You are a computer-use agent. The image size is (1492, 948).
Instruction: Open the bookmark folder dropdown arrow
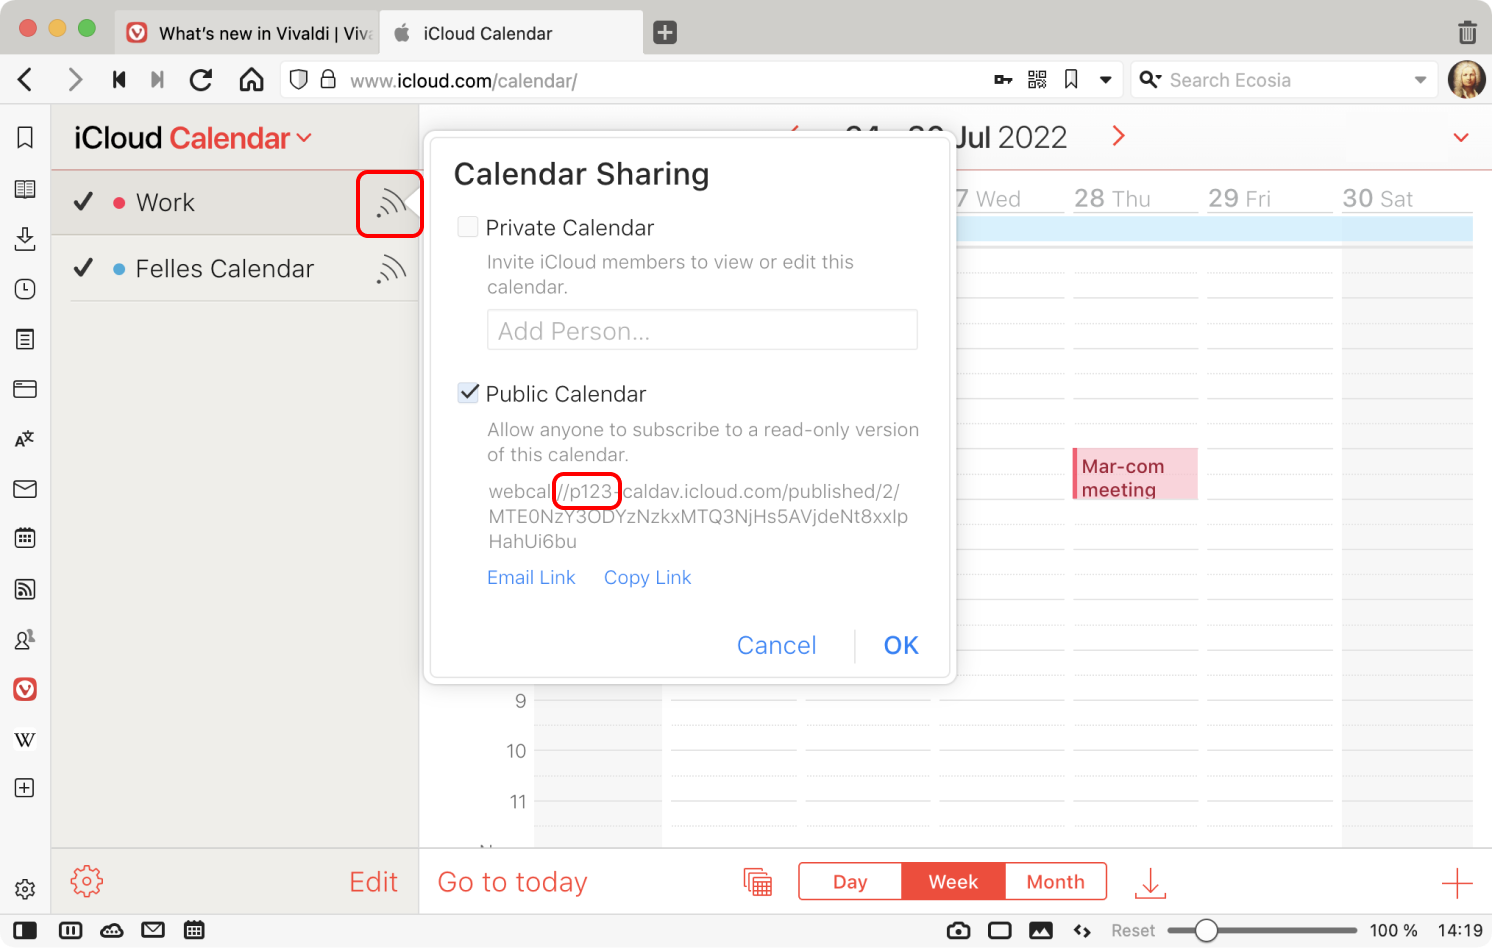1105,80
